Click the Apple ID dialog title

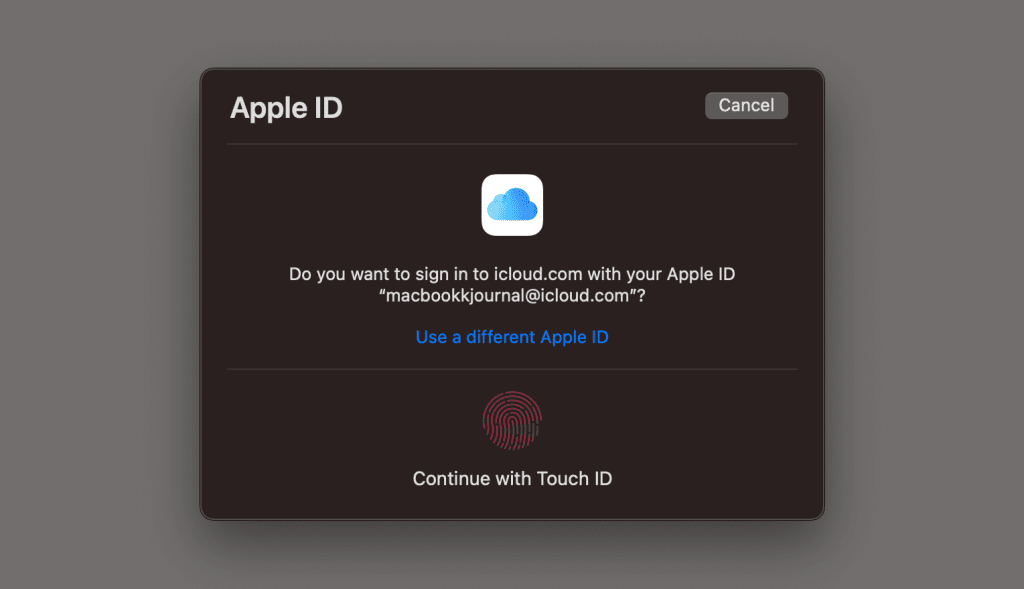click(286, 108)
